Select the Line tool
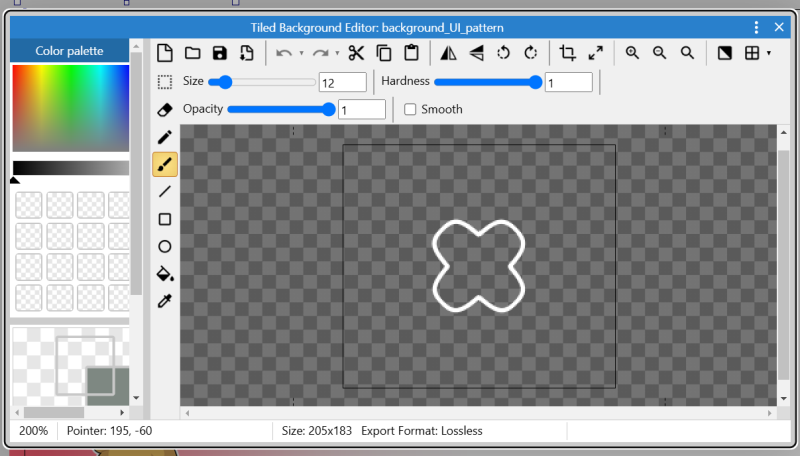The image size is (800, 456). (x=165, y=192)
